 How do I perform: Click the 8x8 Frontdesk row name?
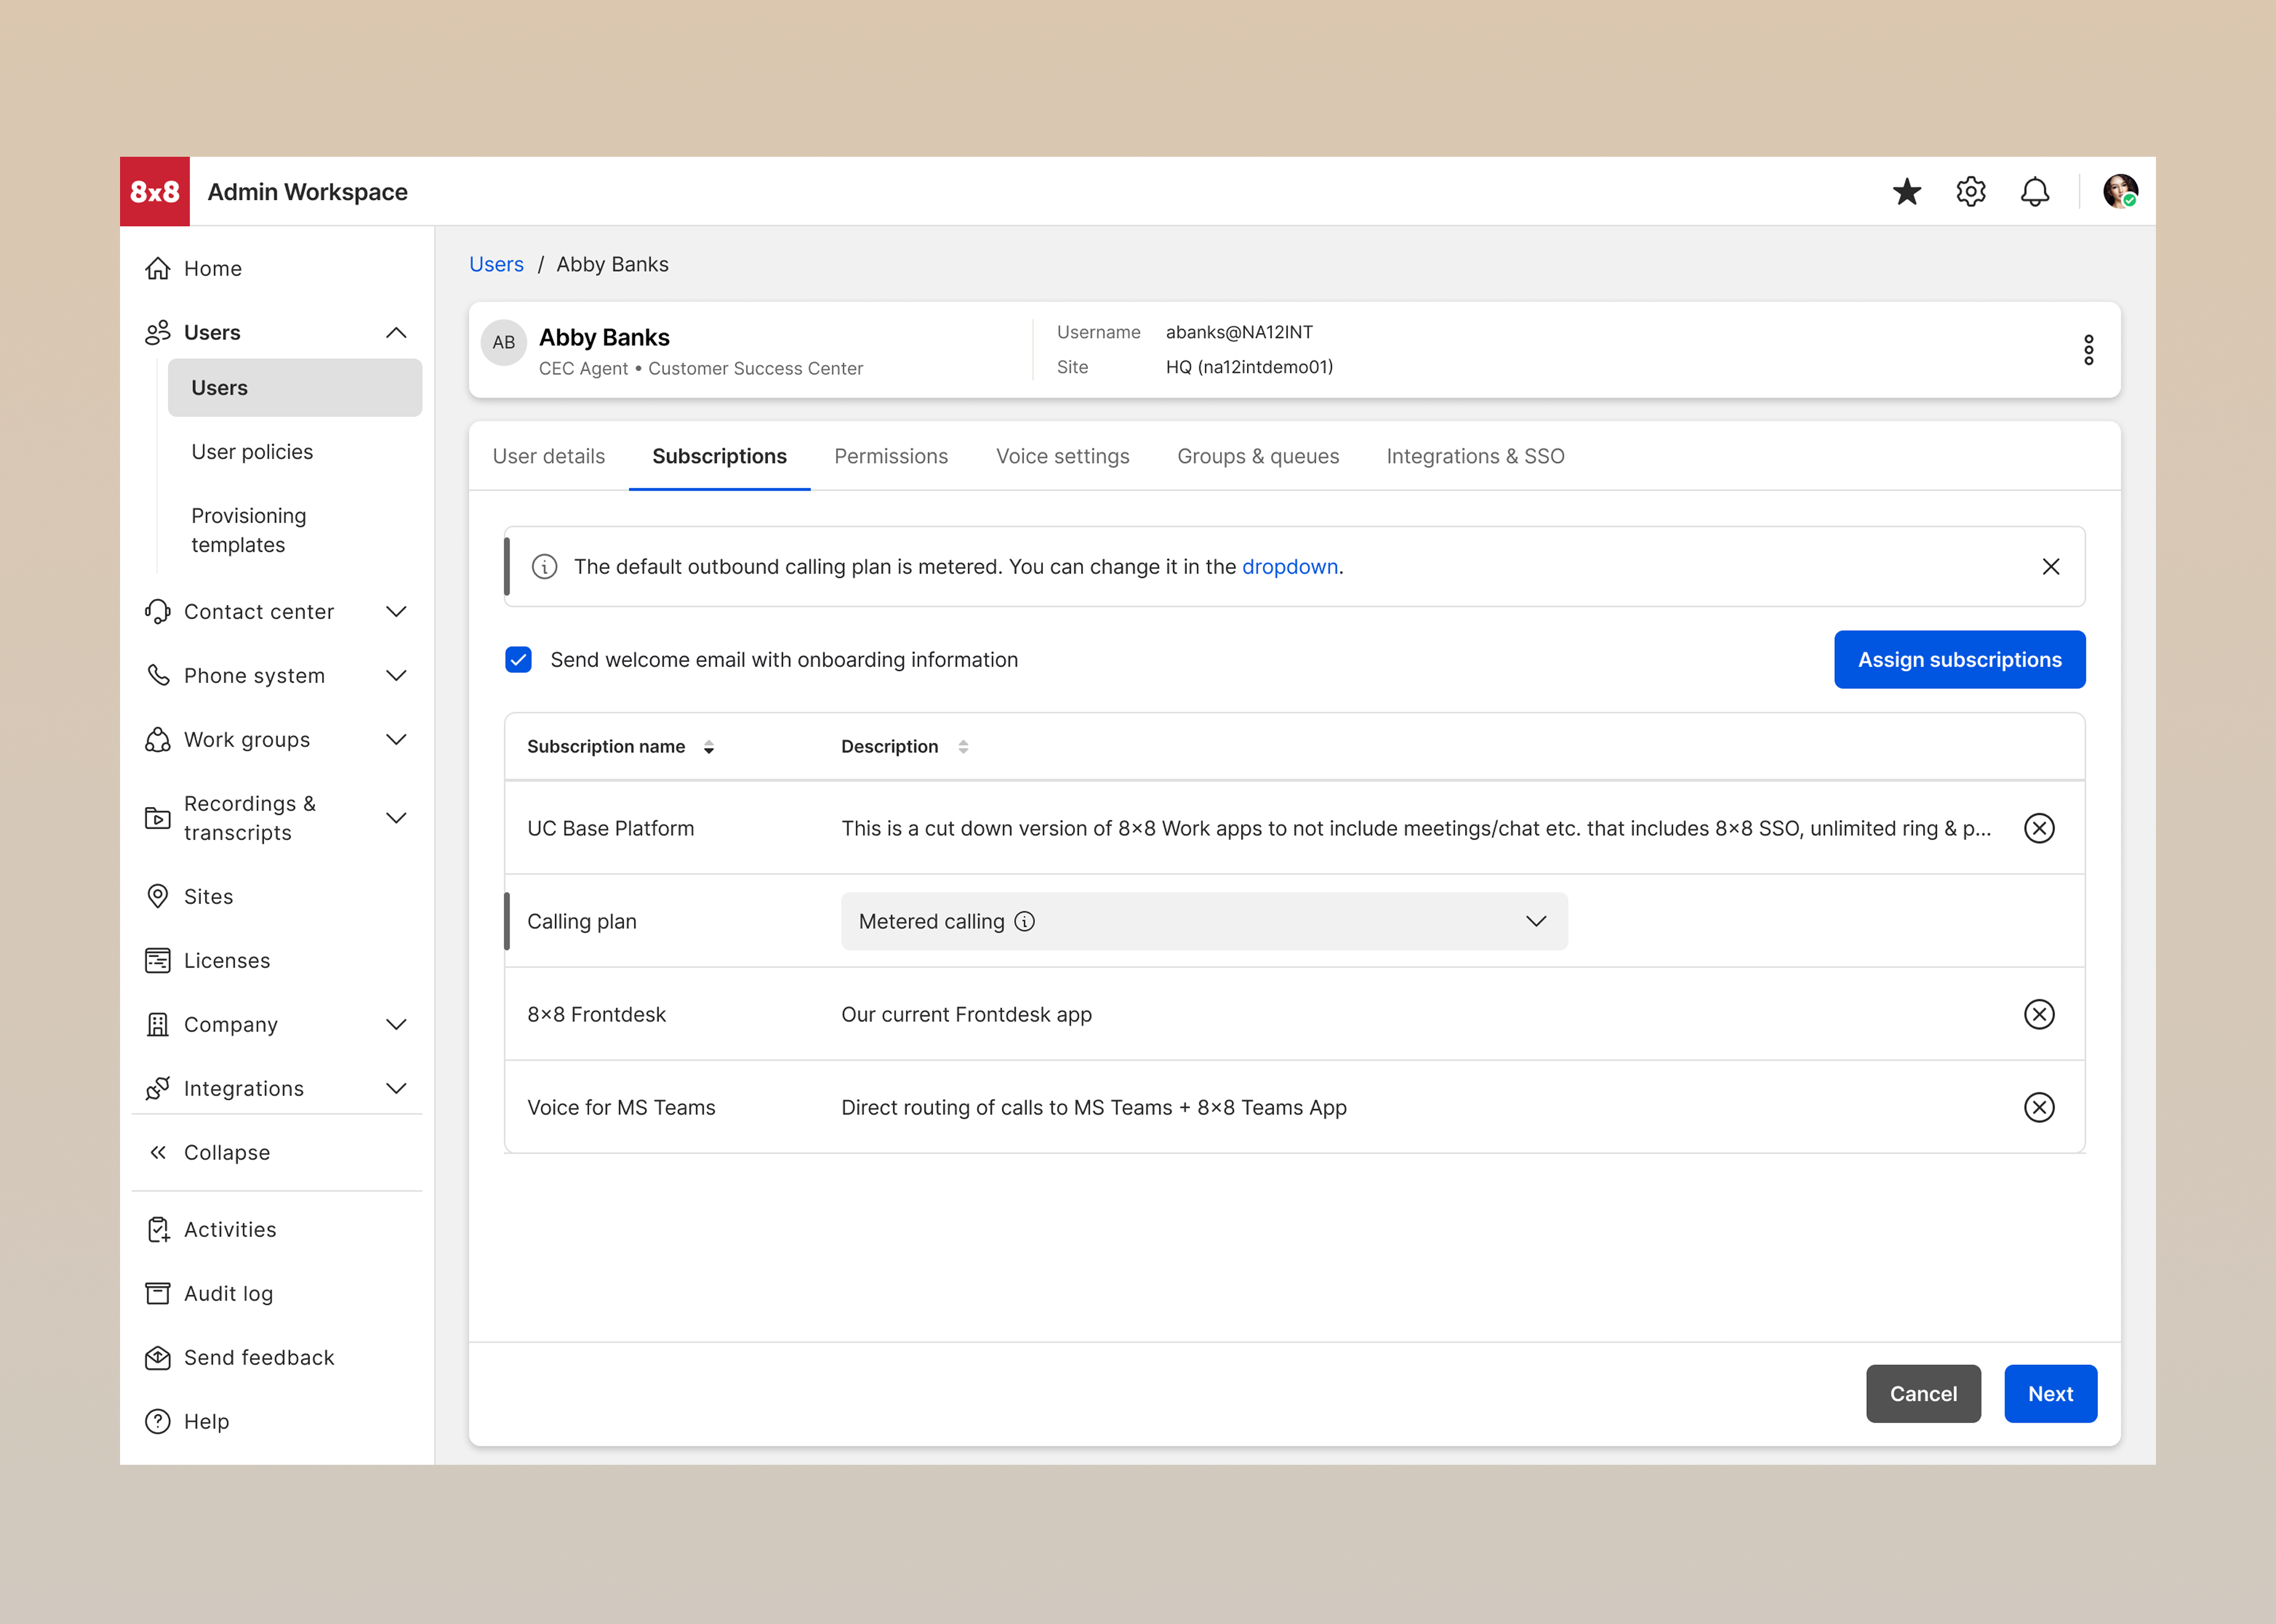597,1014
